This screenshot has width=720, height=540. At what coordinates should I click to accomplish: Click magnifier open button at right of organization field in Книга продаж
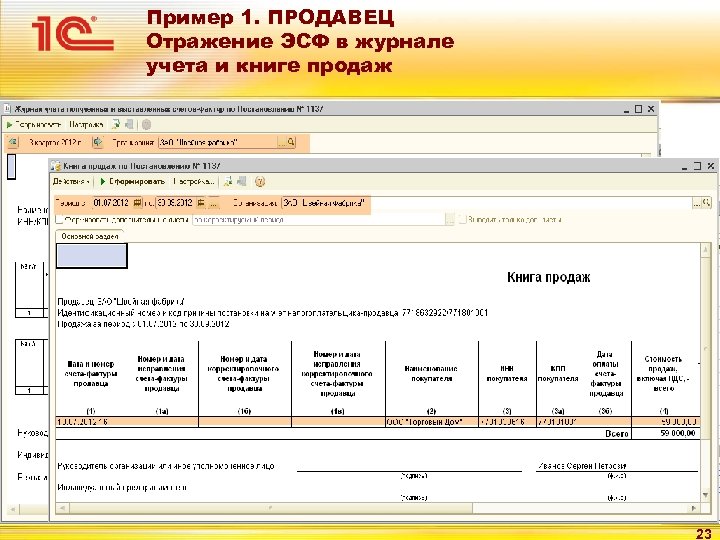point(707,202)
